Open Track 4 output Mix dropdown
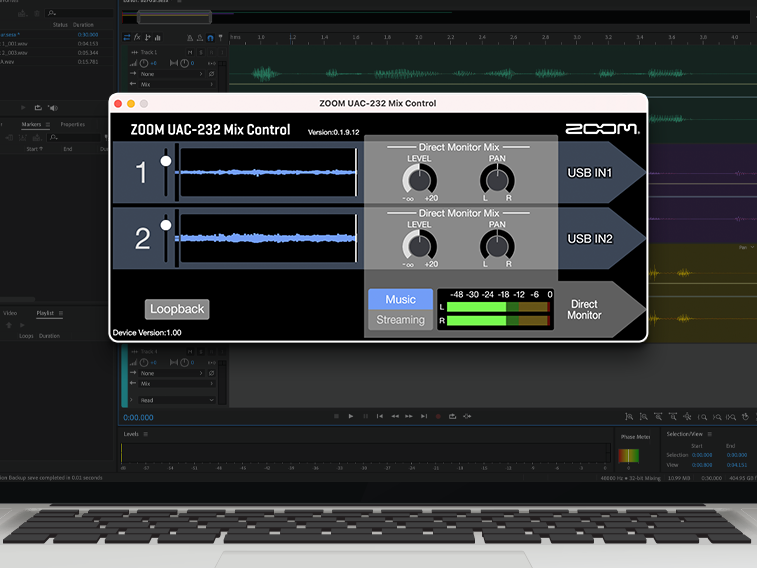Screen dimensions: 757x568 point(177,384)
